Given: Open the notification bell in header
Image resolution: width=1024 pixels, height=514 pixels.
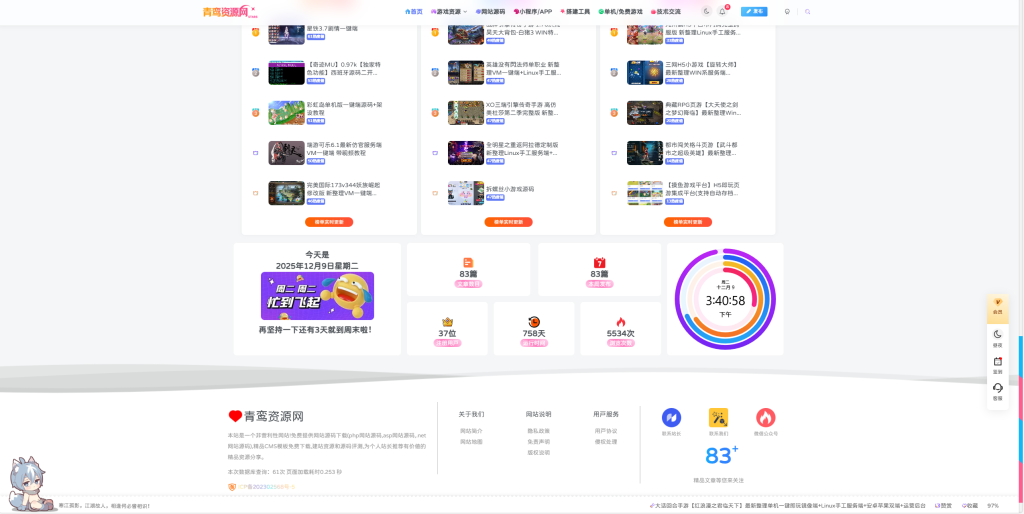Looking at the screenshot, I should coord(722,11).
